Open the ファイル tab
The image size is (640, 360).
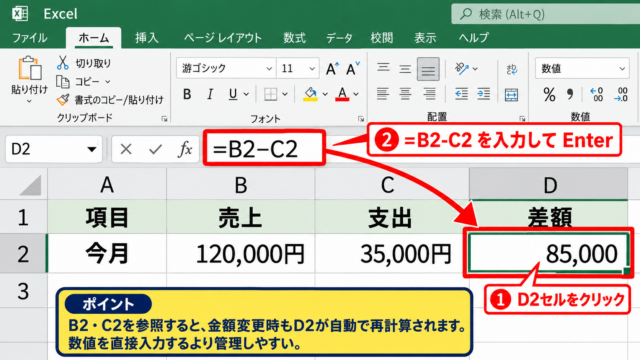(x=29, y=38)
